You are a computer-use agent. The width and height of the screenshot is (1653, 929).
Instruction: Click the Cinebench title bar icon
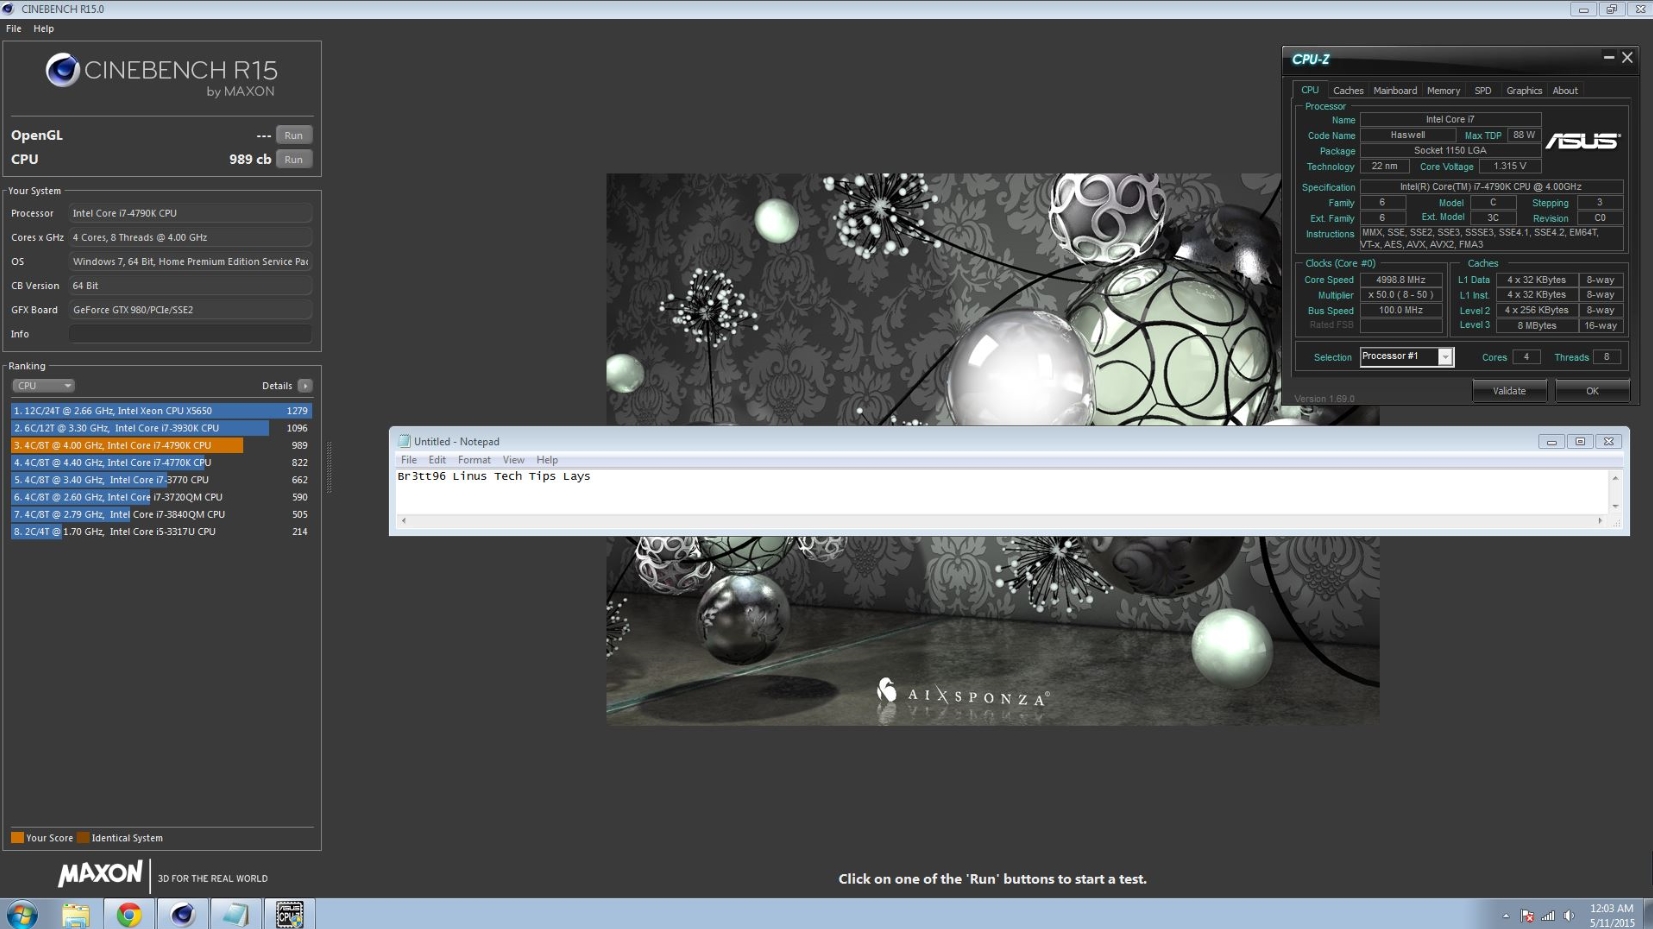(x=9, y=9)
